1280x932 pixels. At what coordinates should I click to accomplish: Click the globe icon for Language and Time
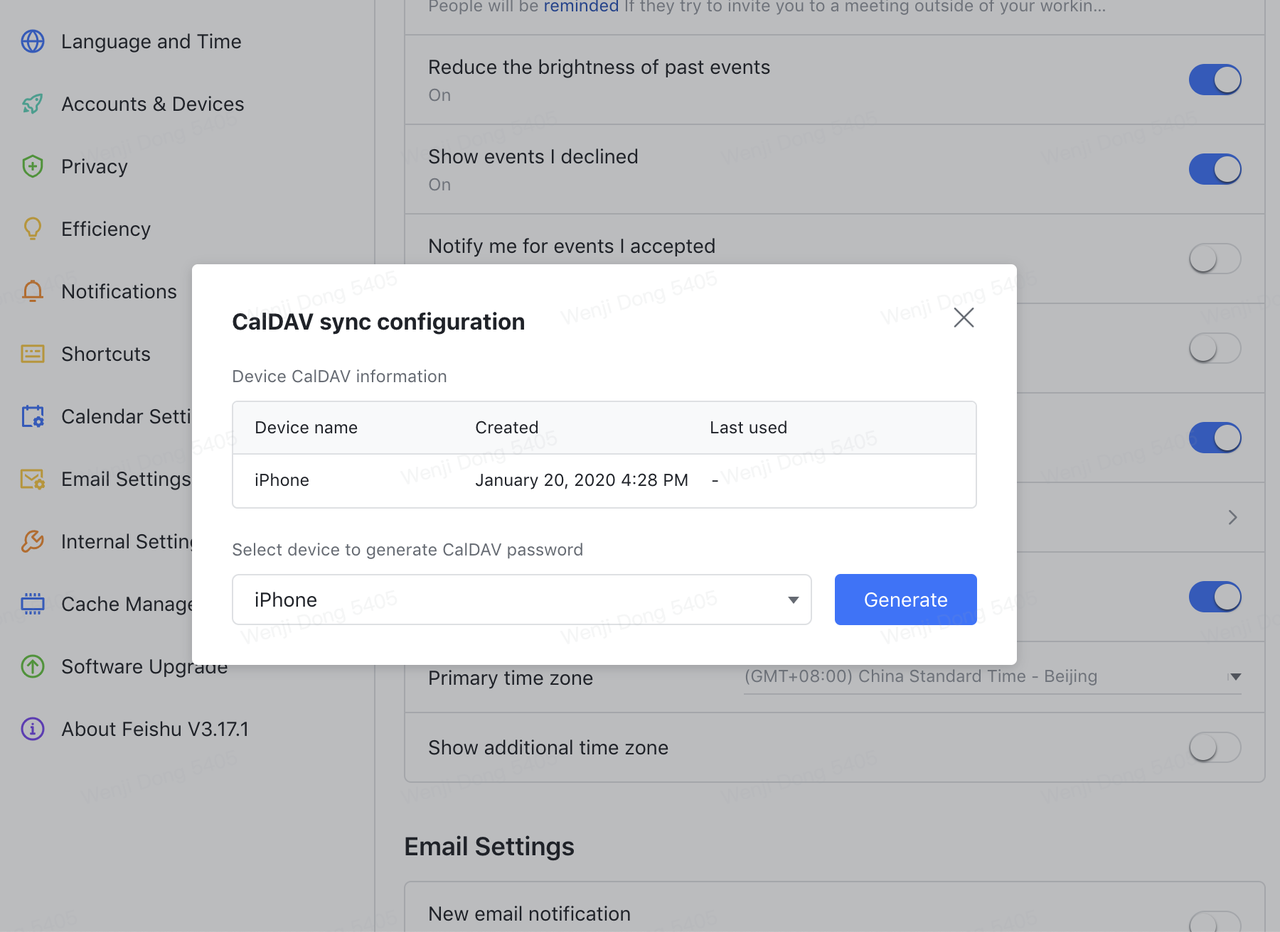pyautogui.click(x=33, y=41)
